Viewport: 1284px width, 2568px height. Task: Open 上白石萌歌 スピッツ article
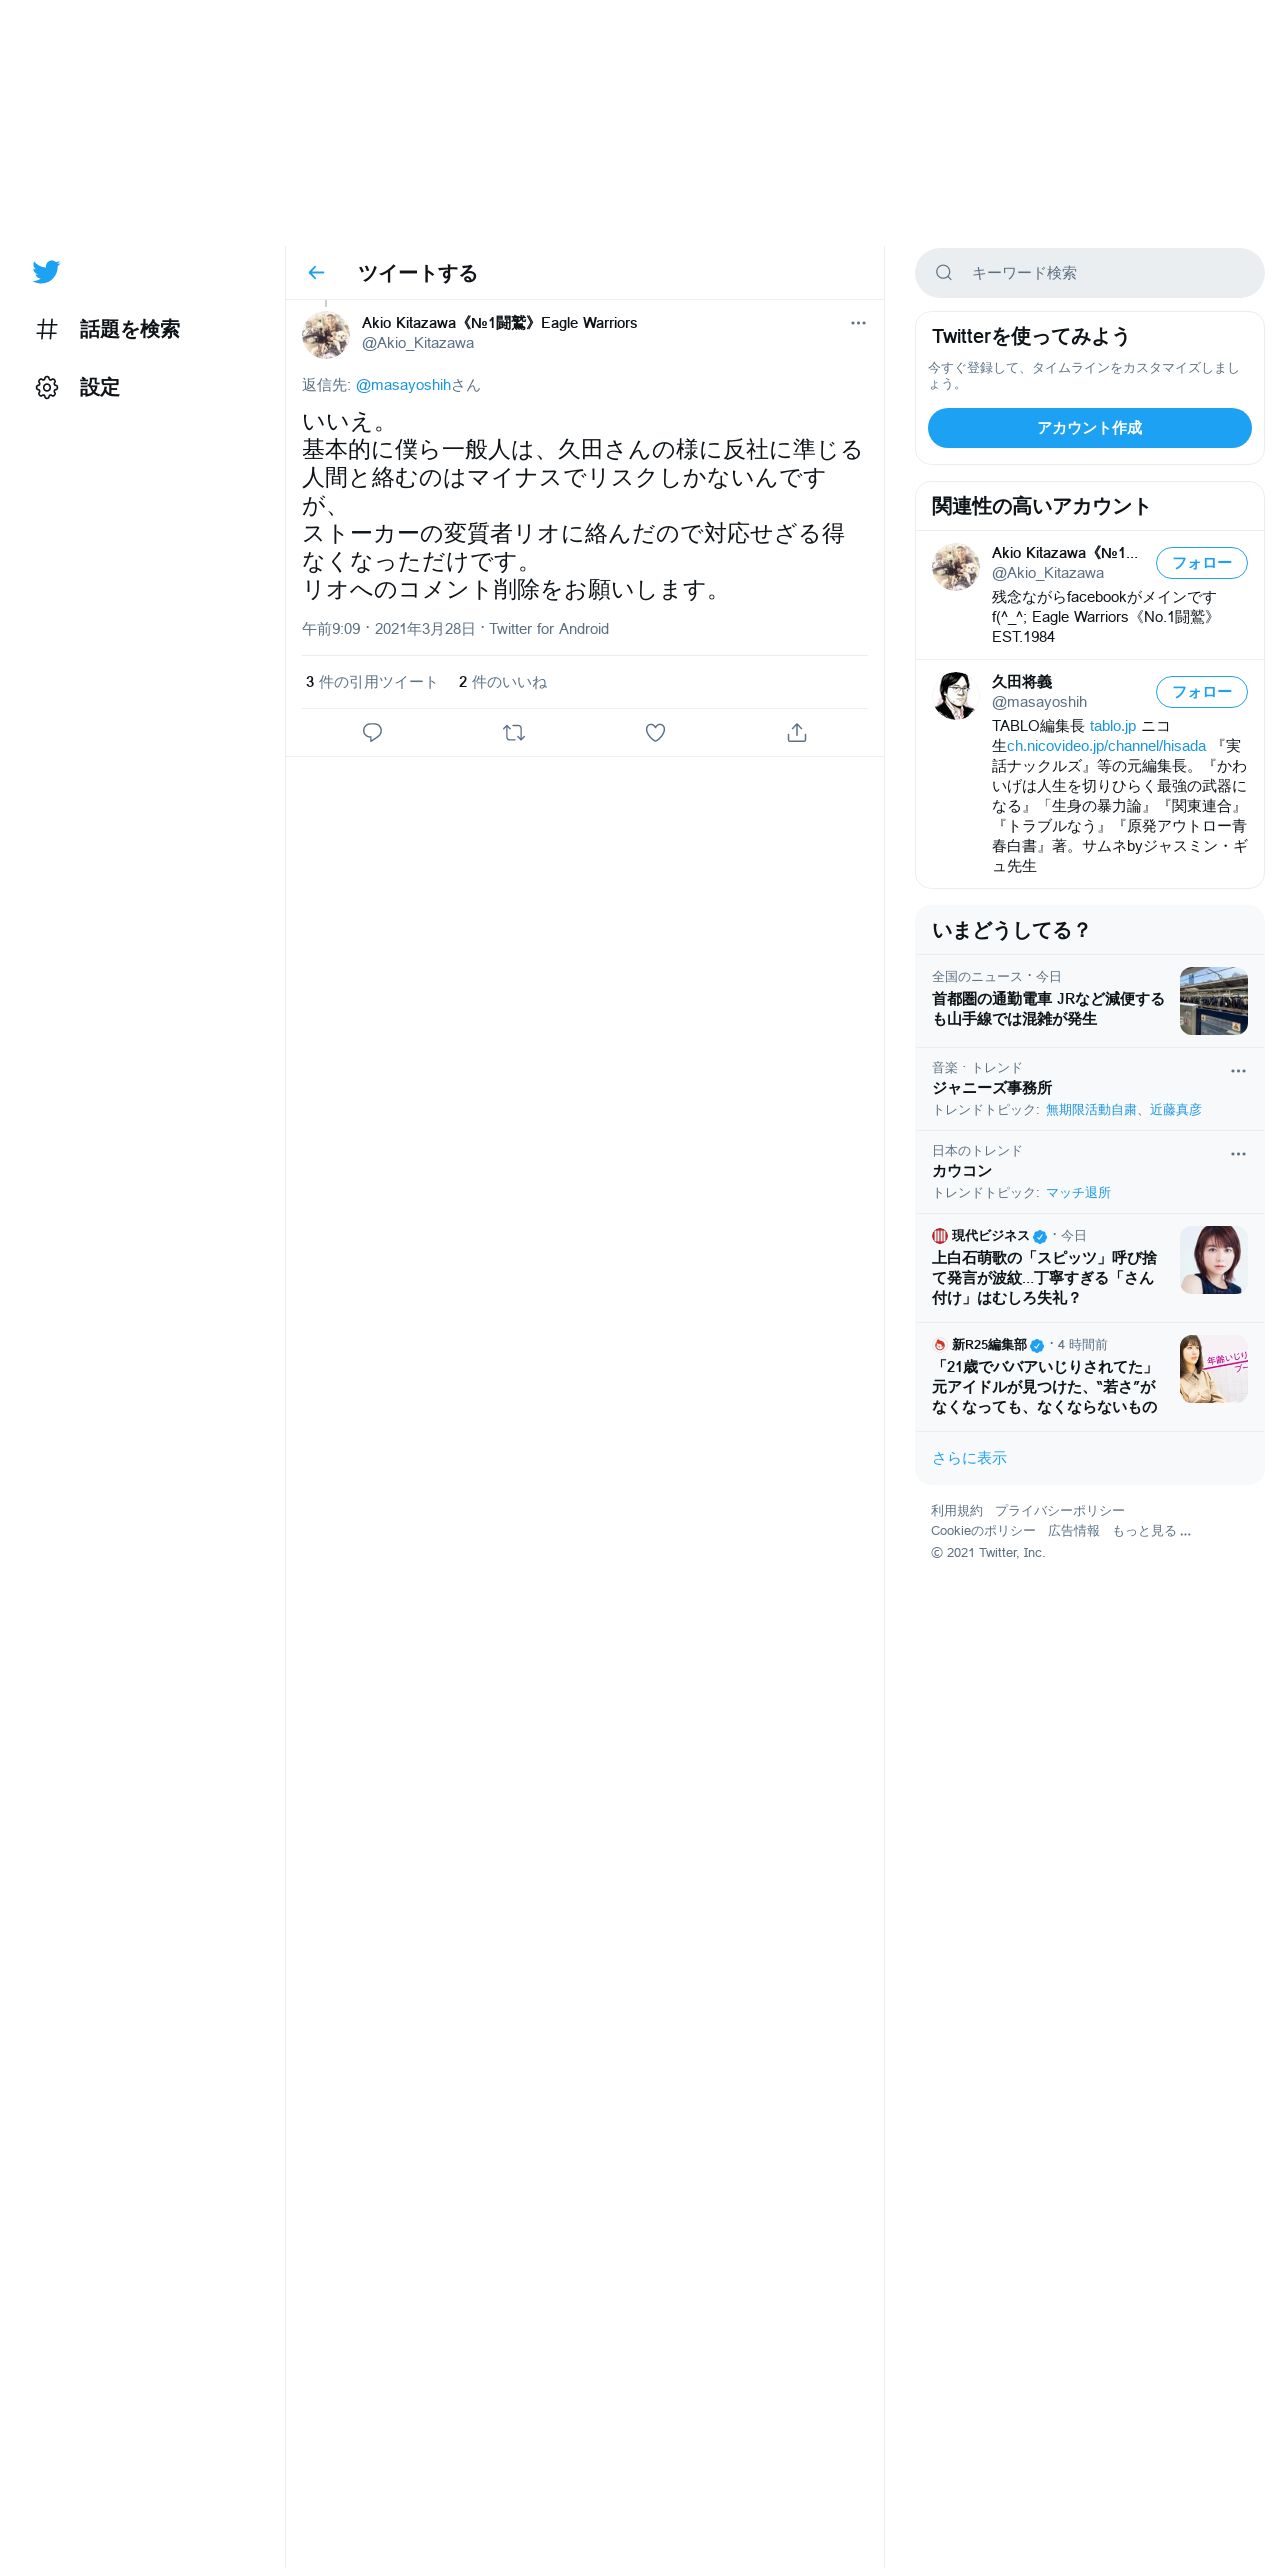pyautogui.click(x=1044, y=1278)
